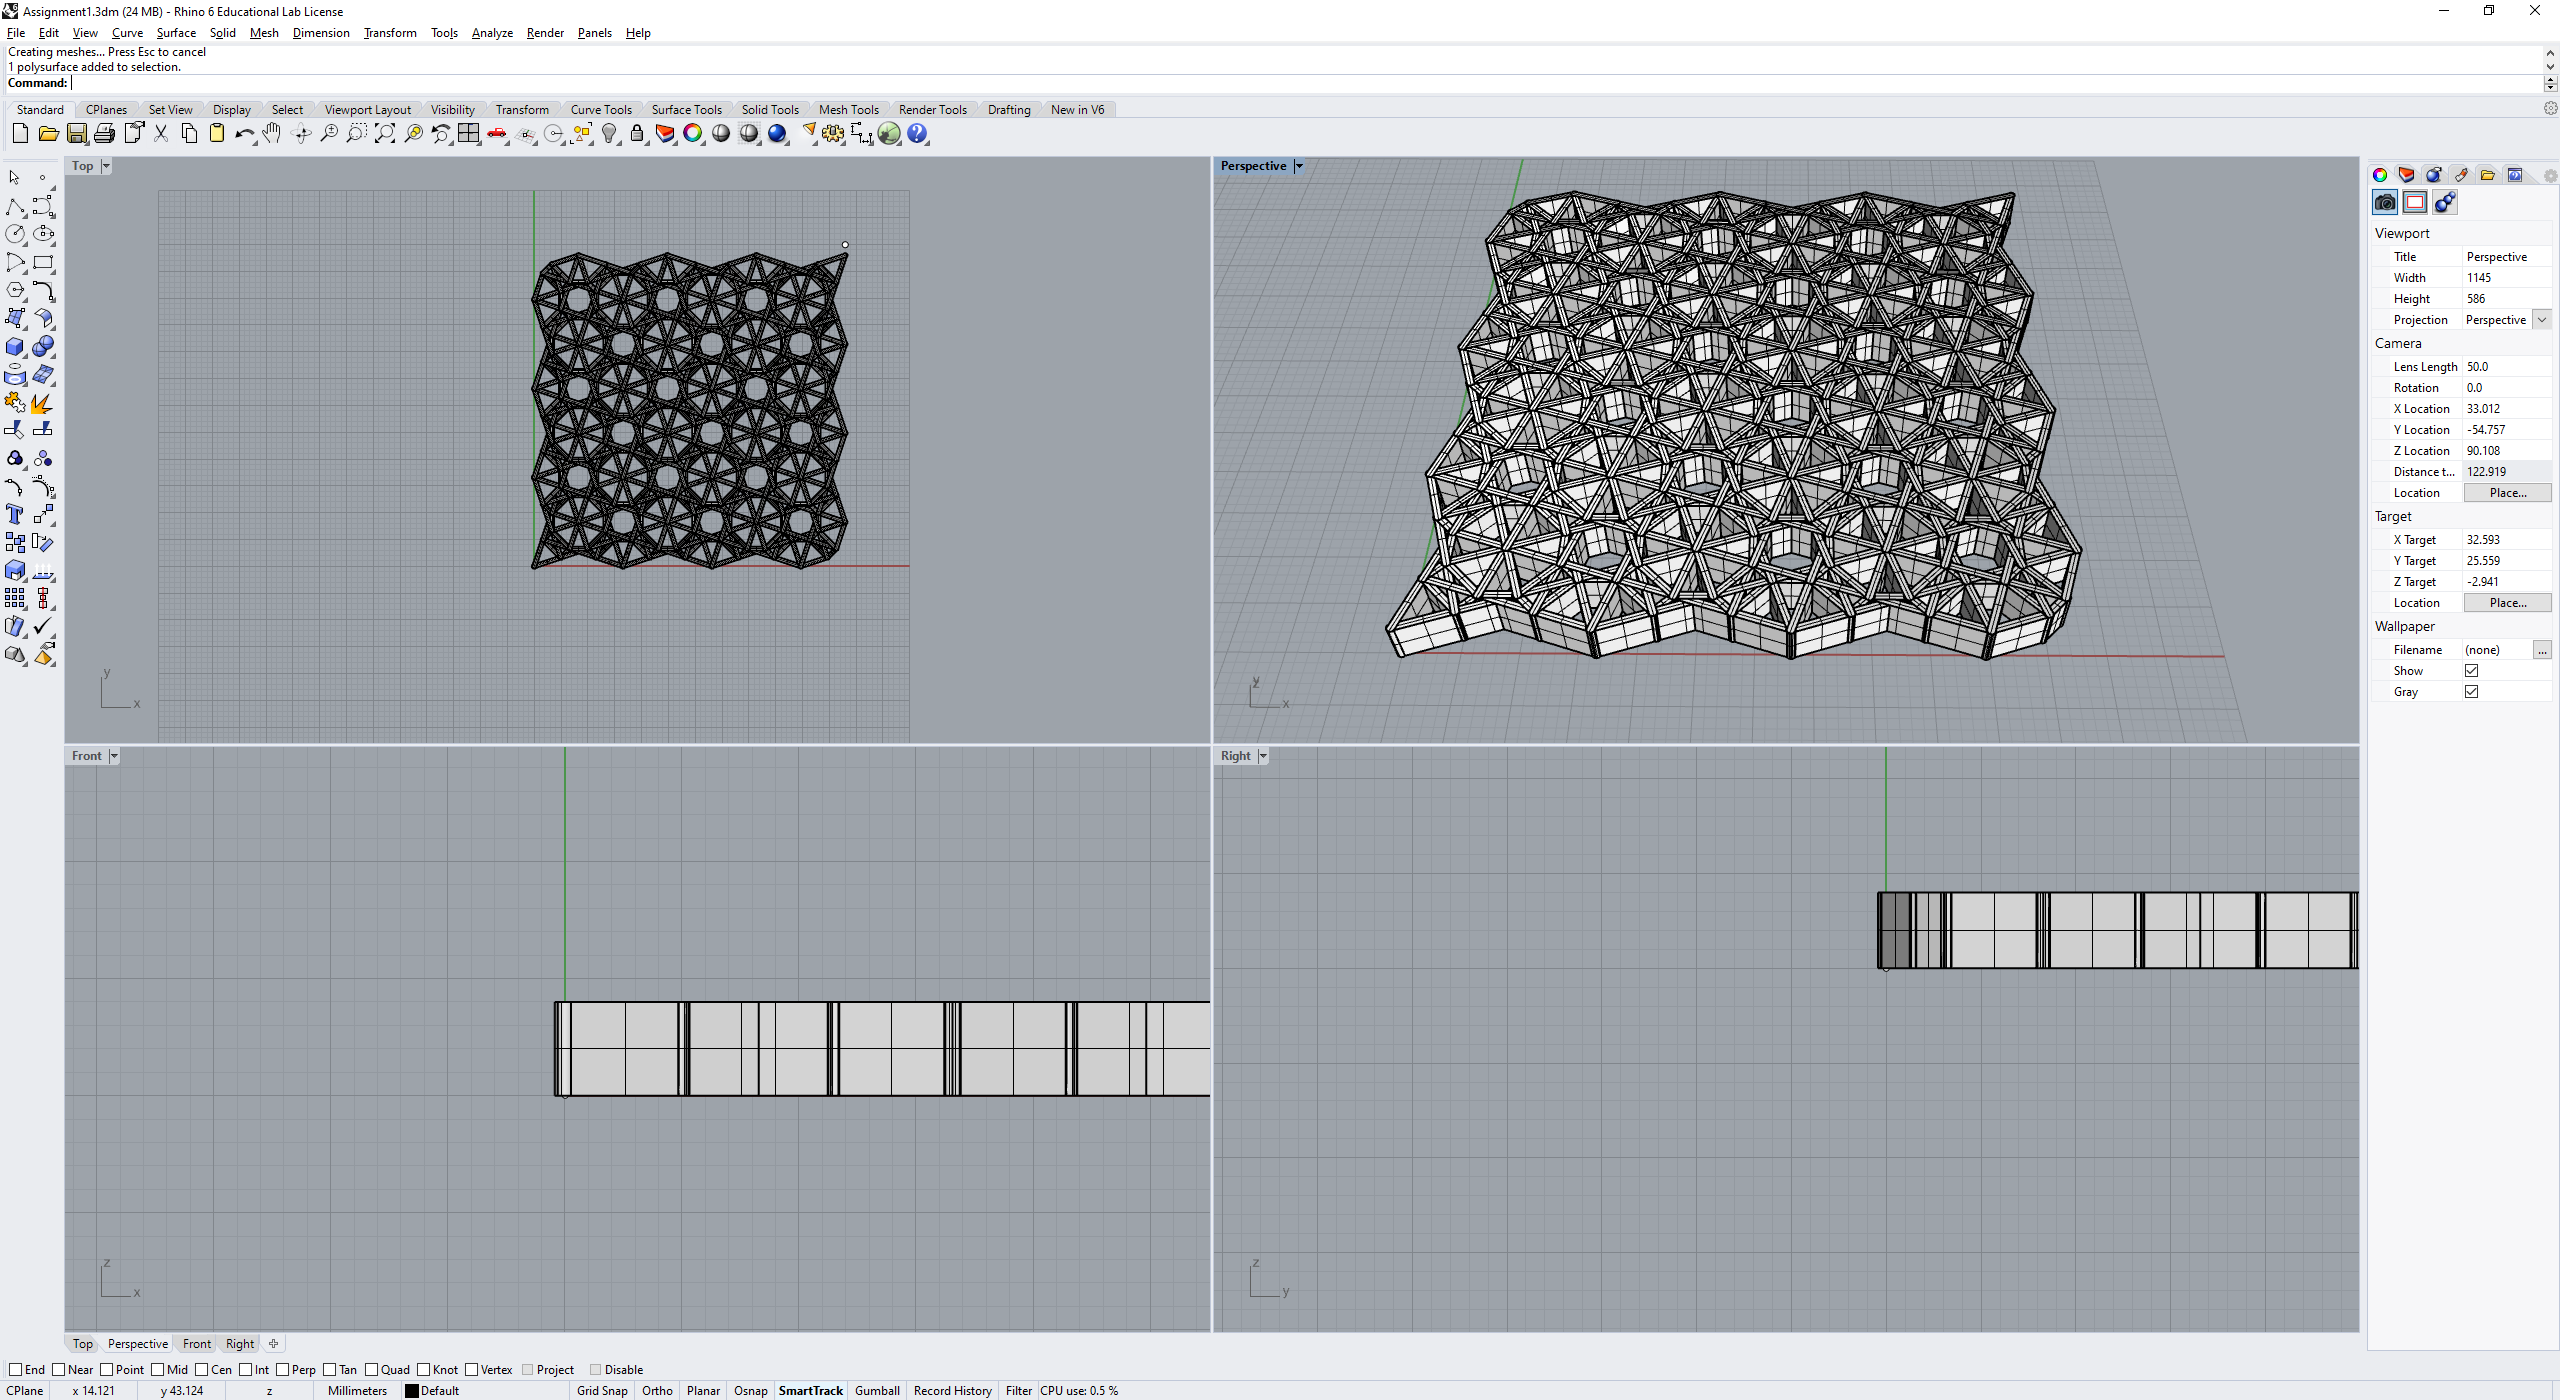Select the Pan hand tool
The image size is (2560, 1400).
pos(272,134)
